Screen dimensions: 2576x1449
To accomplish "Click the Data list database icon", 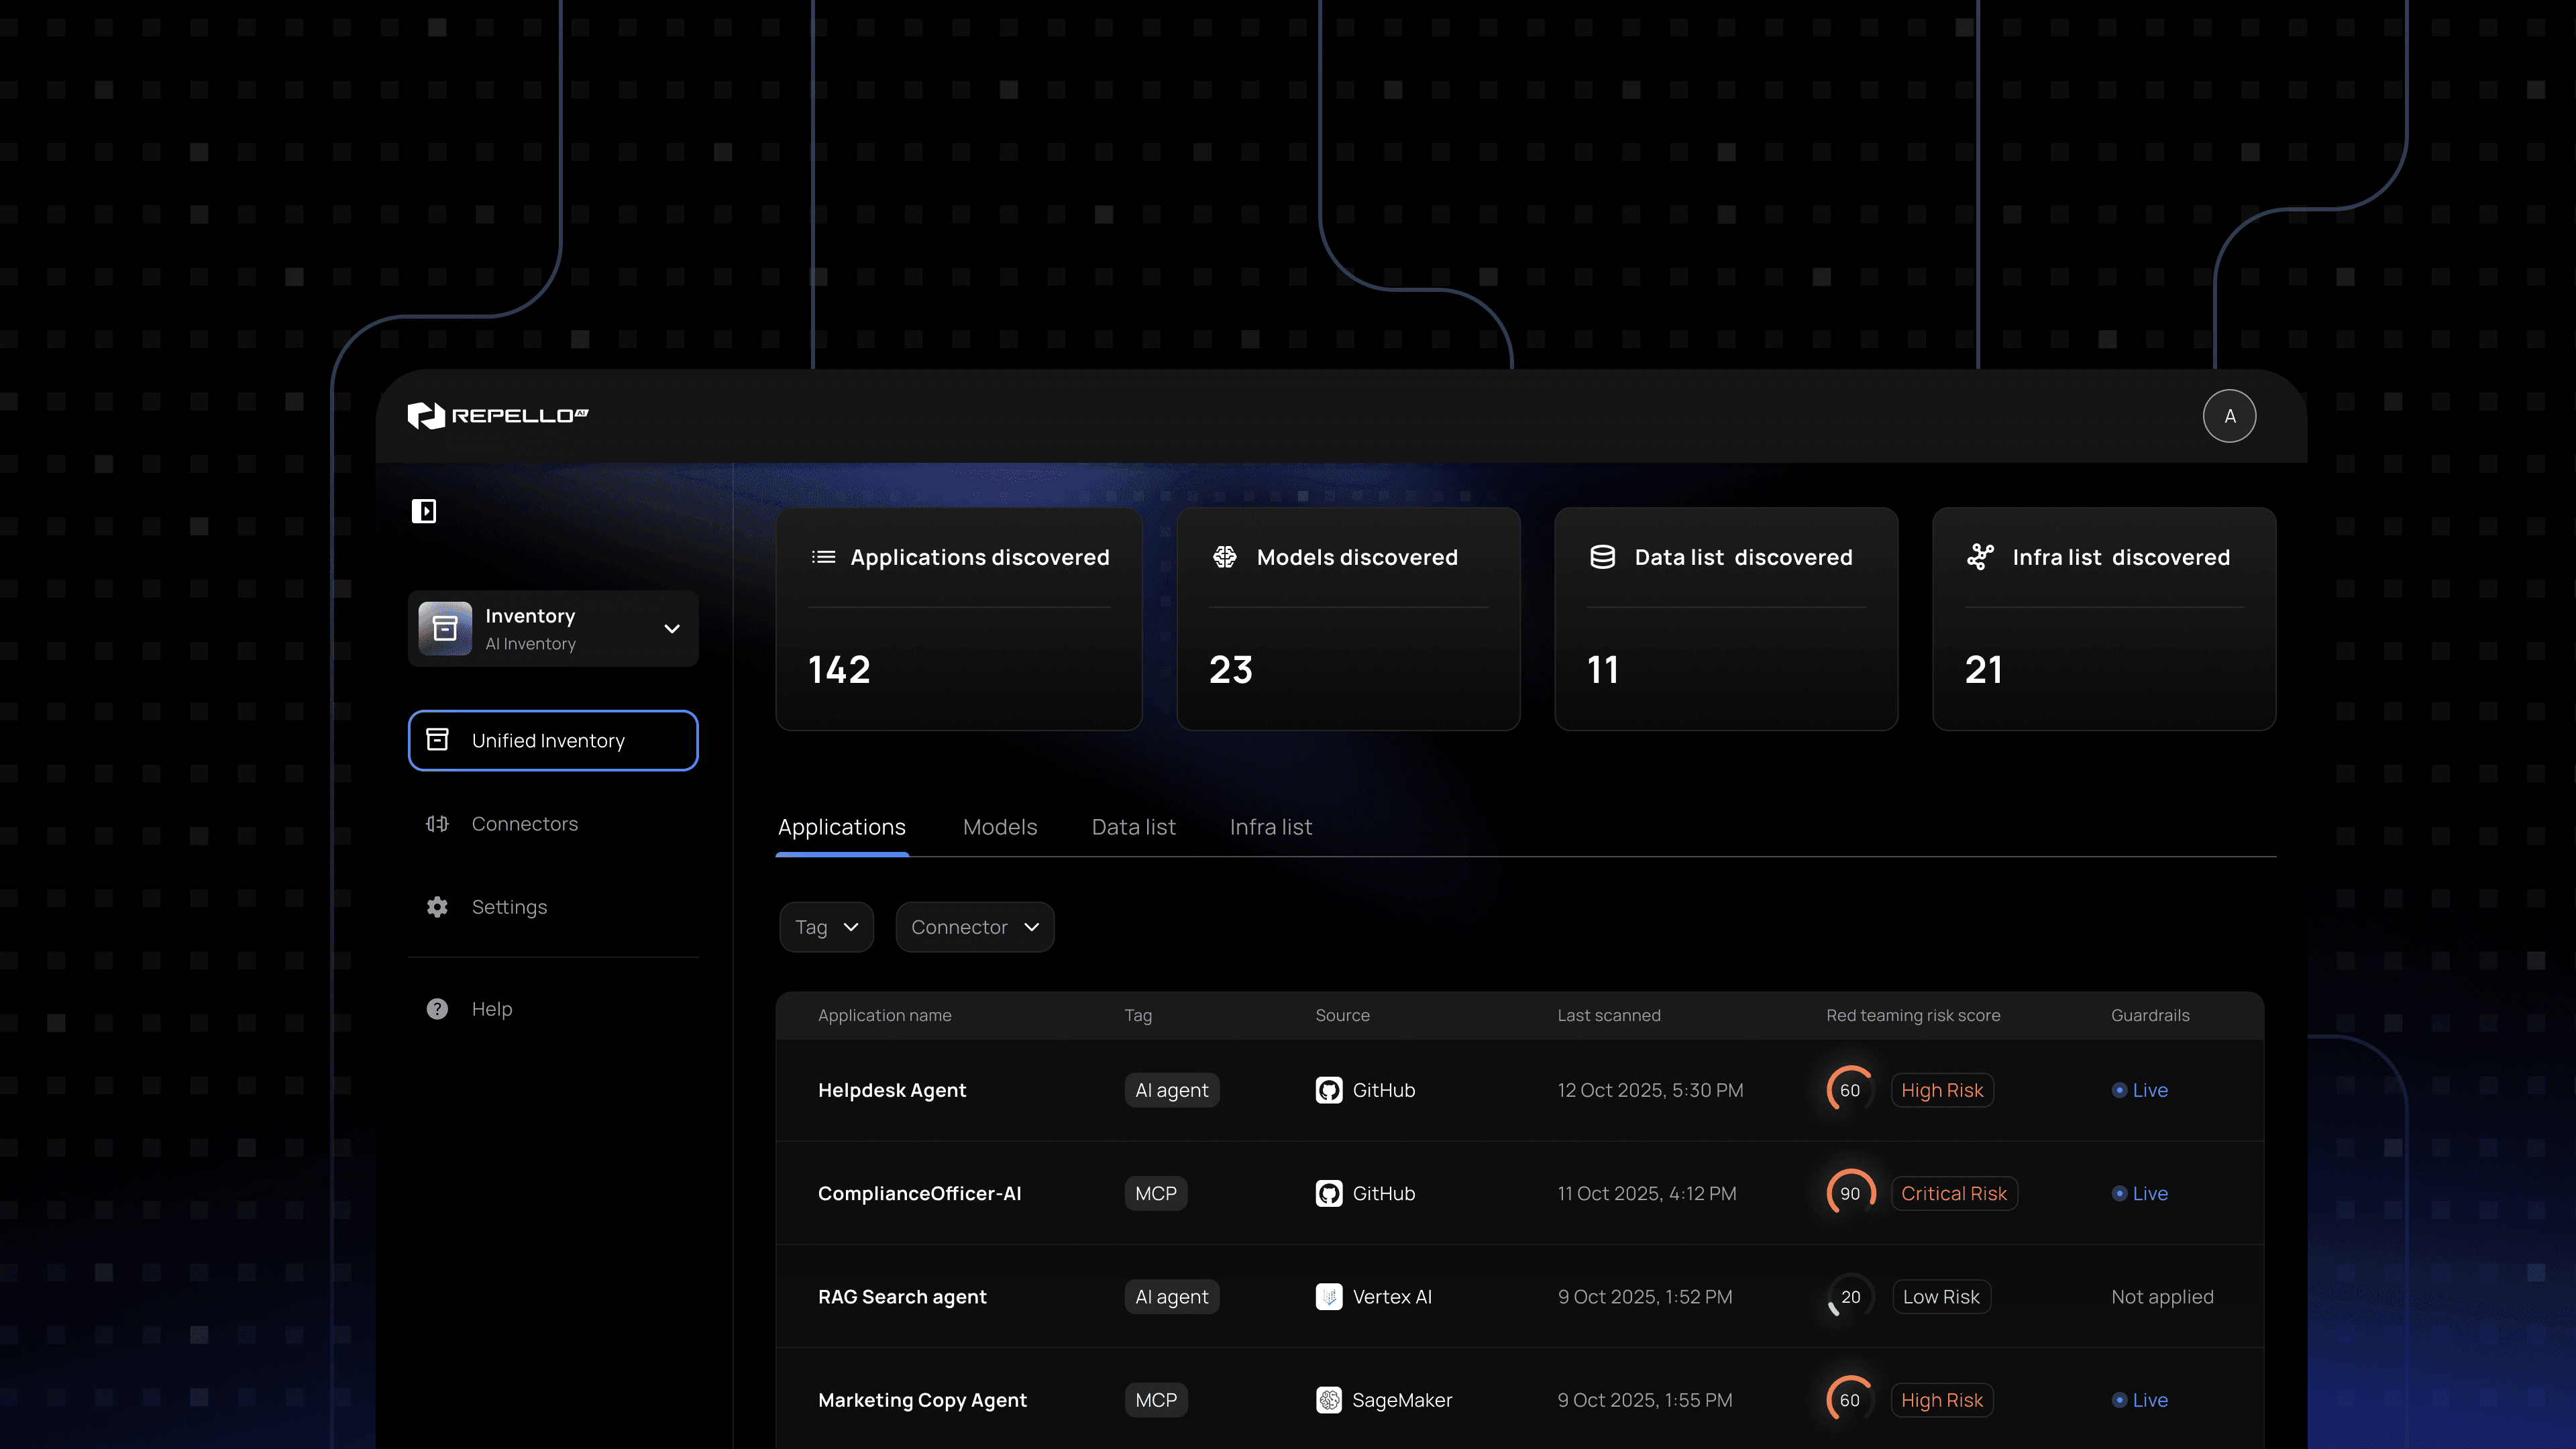I will click(1602, 557).
